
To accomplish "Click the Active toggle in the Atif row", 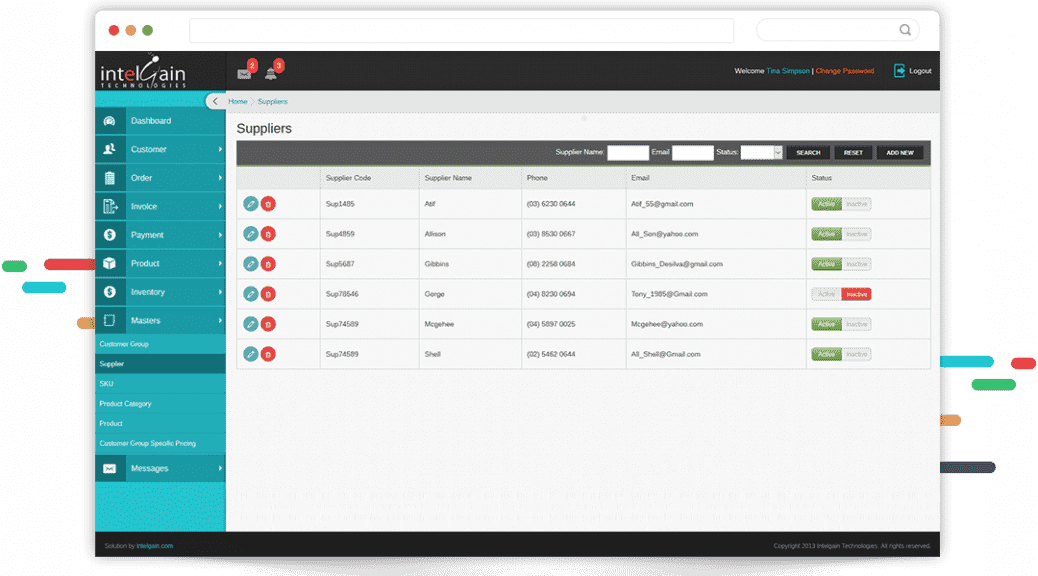I will [826, 204].
